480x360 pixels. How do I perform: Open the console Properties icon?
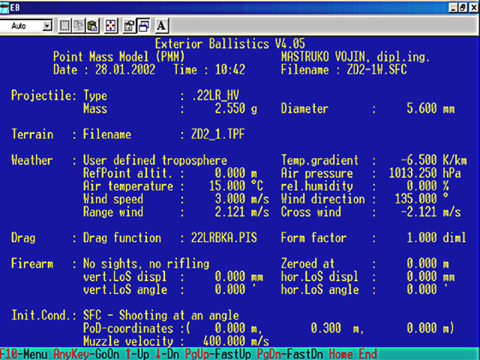coord(129,26)
